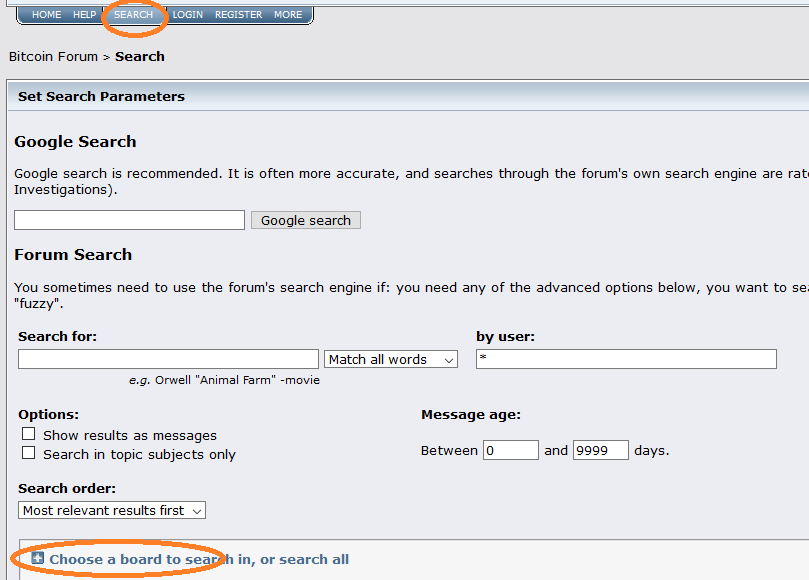This screenshot has height=580, width=809.
Task: Click the minimum message age field
Action: [x=511, y=450]
